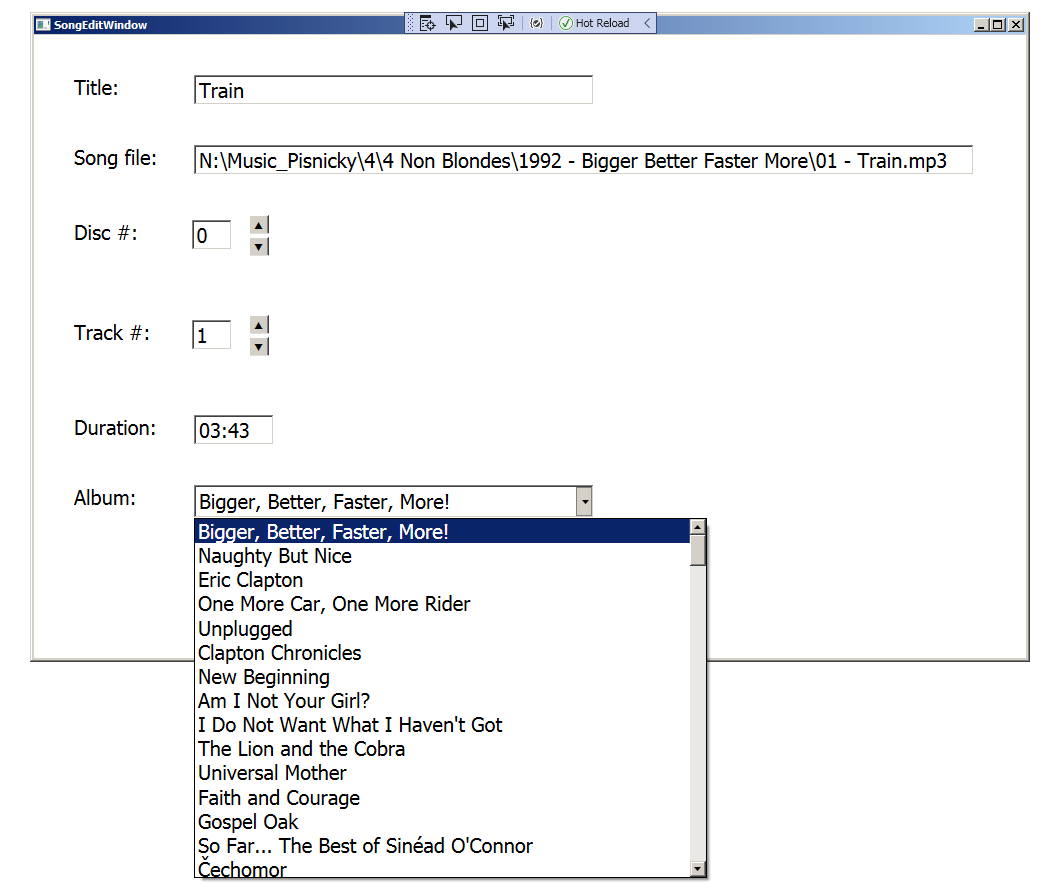
Task: Select 'I Do Not Want What I Haven't Got'
Action: 443,726
